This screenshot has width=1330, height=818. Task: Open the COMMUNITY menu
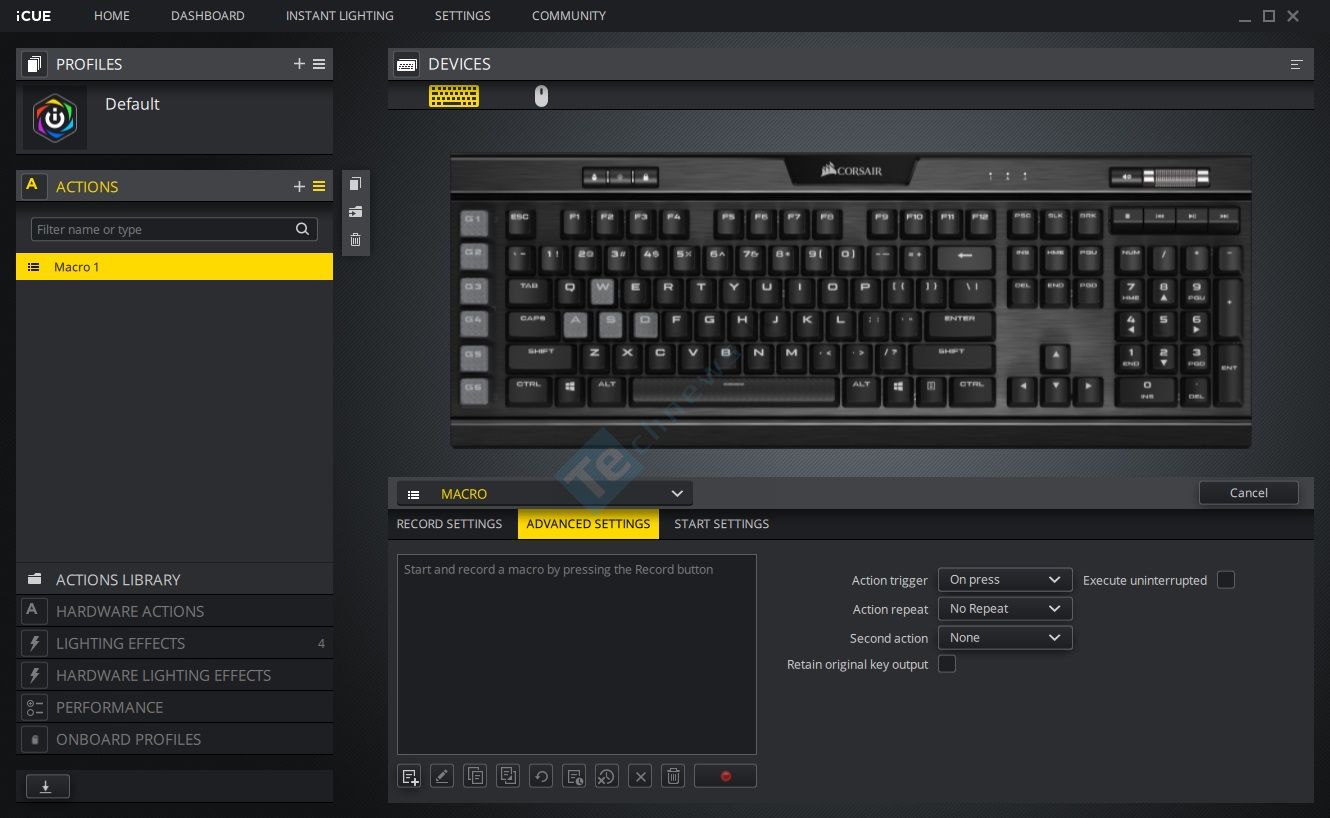(569, 16)
